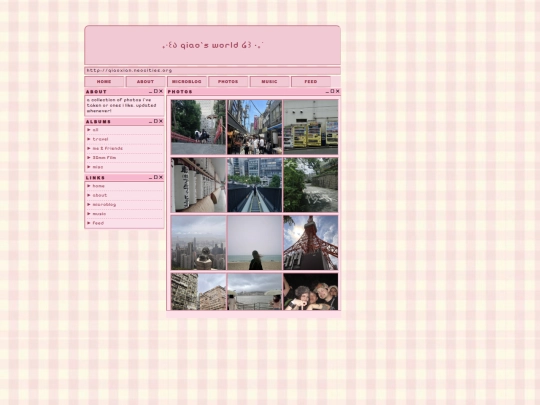Open the old apartment buildings photo
540x405 pixels.
click(198, 292)
